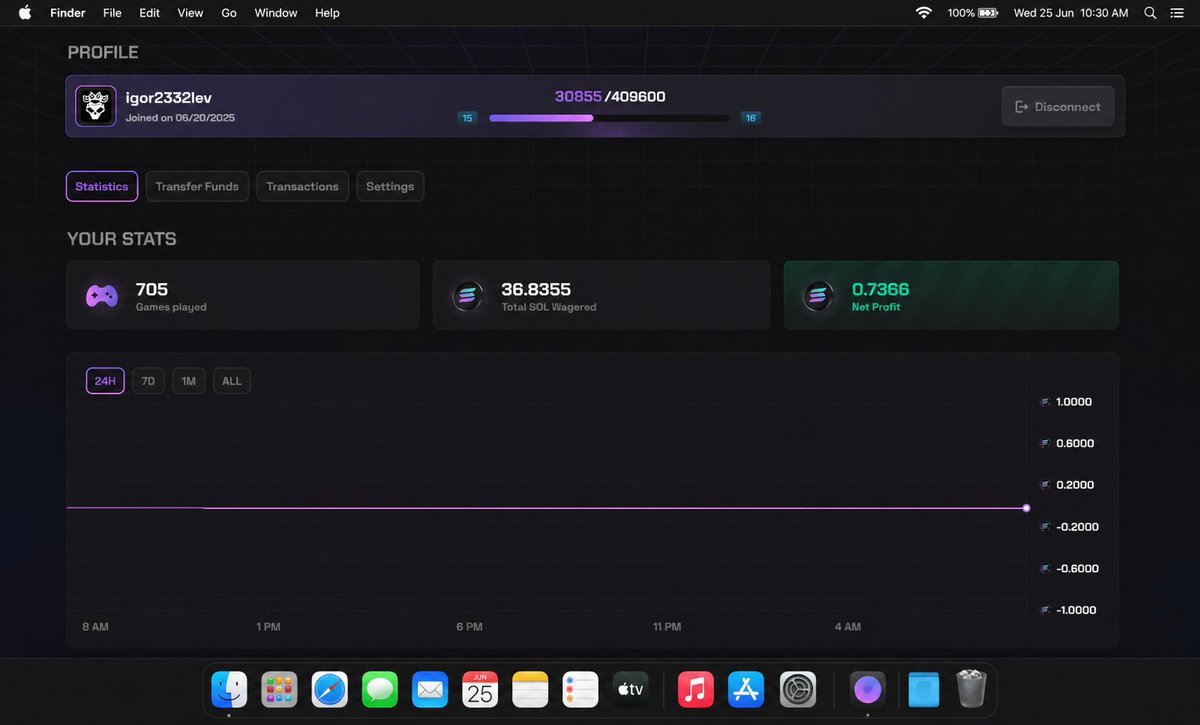Click the level 15 badge
This screenshot has height=725, width=1200.
coord(467,118)
